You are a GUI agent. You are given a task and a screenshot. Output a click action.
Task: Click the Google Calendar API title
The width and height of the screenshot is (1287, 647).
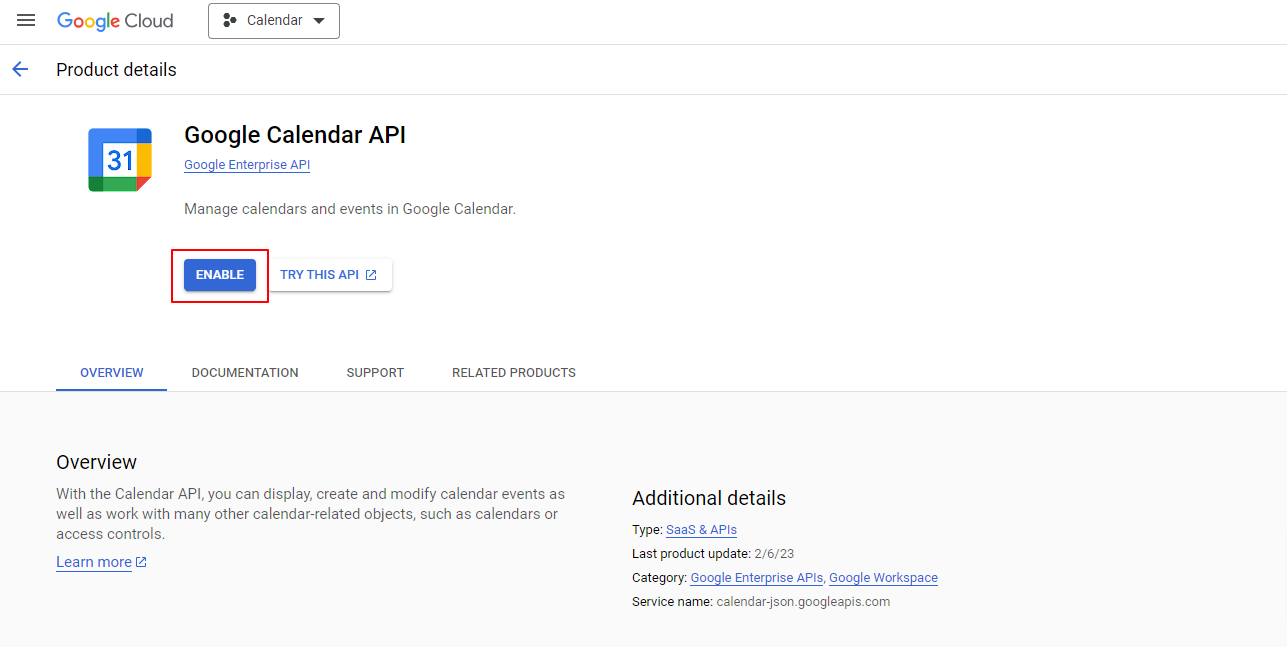point(295,135)
